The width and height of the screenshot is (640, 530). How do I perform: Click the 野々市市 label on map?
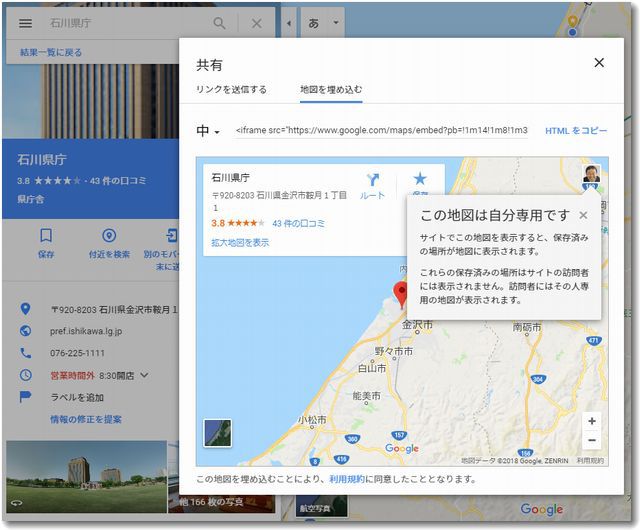pyautogui.click(x=394, y=351)
